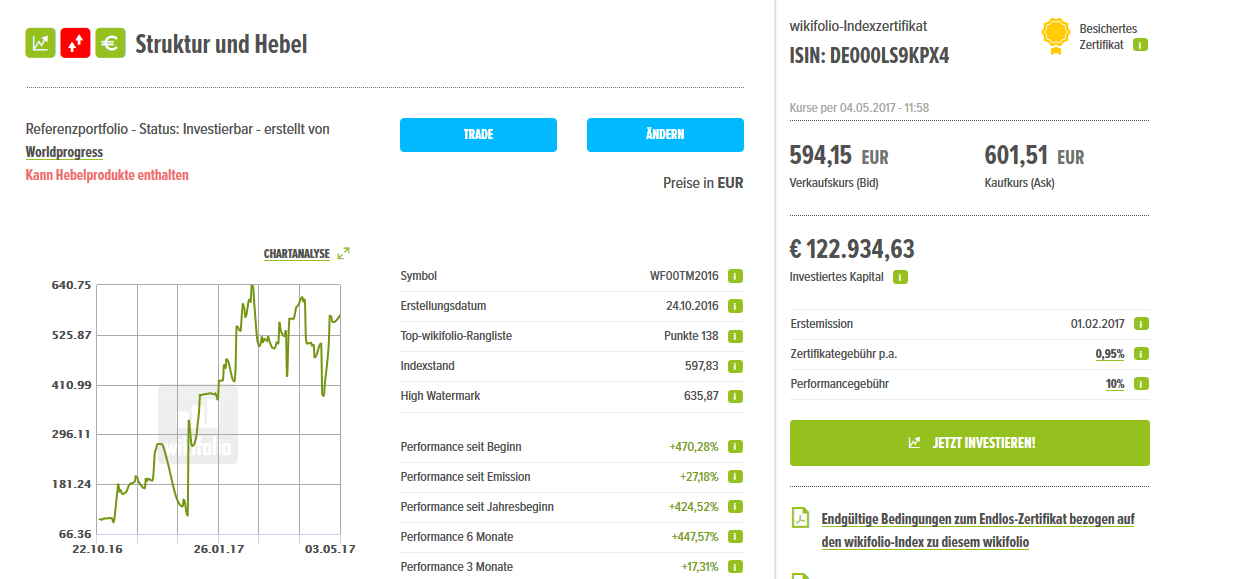The width and height of the screenshot is (1246, 579).
Task: Click the info icon beside Erstemission date
Action: tap(1140, 323)
